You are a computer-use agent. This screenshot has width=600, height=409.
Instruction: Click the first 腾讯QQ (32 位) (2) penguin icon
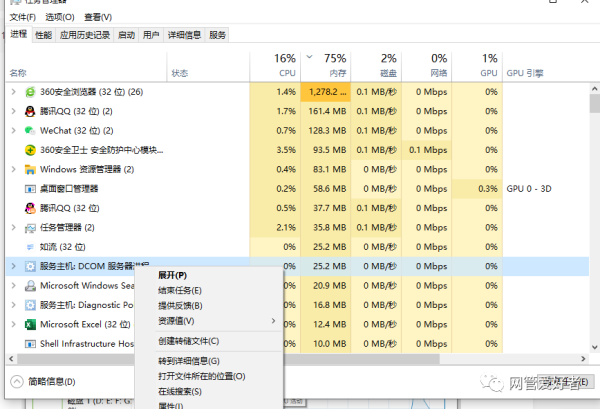tap(30, 111)
